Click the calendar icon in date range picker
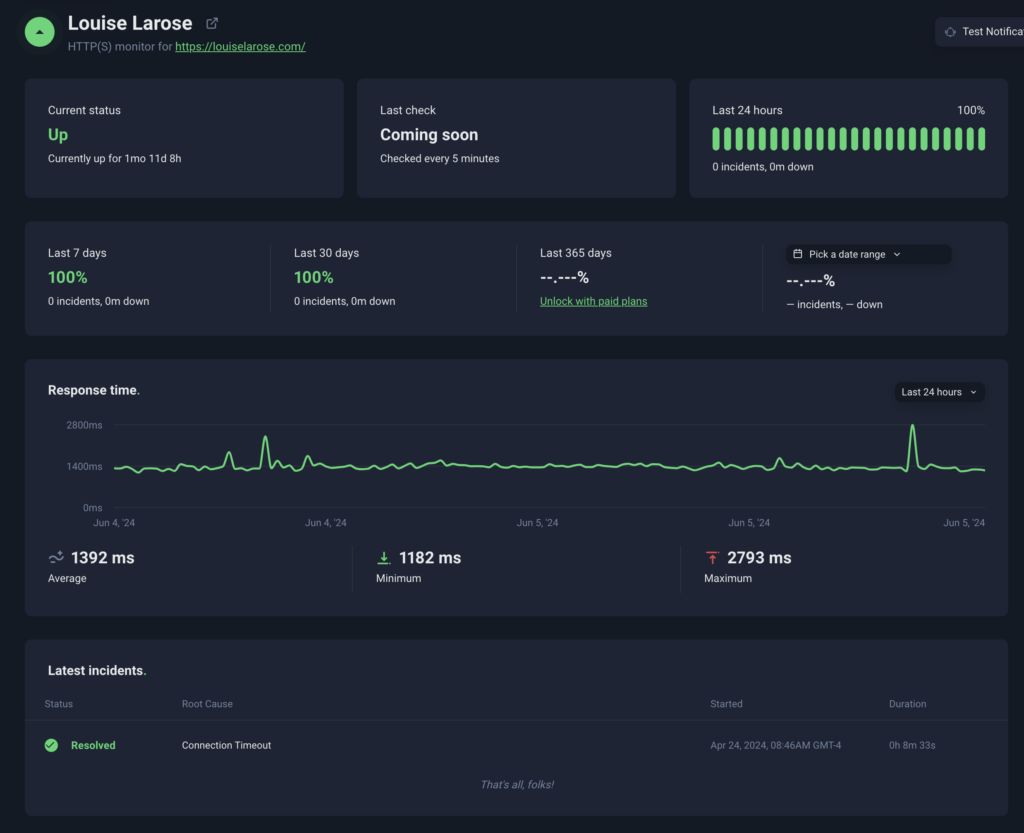 (797, 254)
